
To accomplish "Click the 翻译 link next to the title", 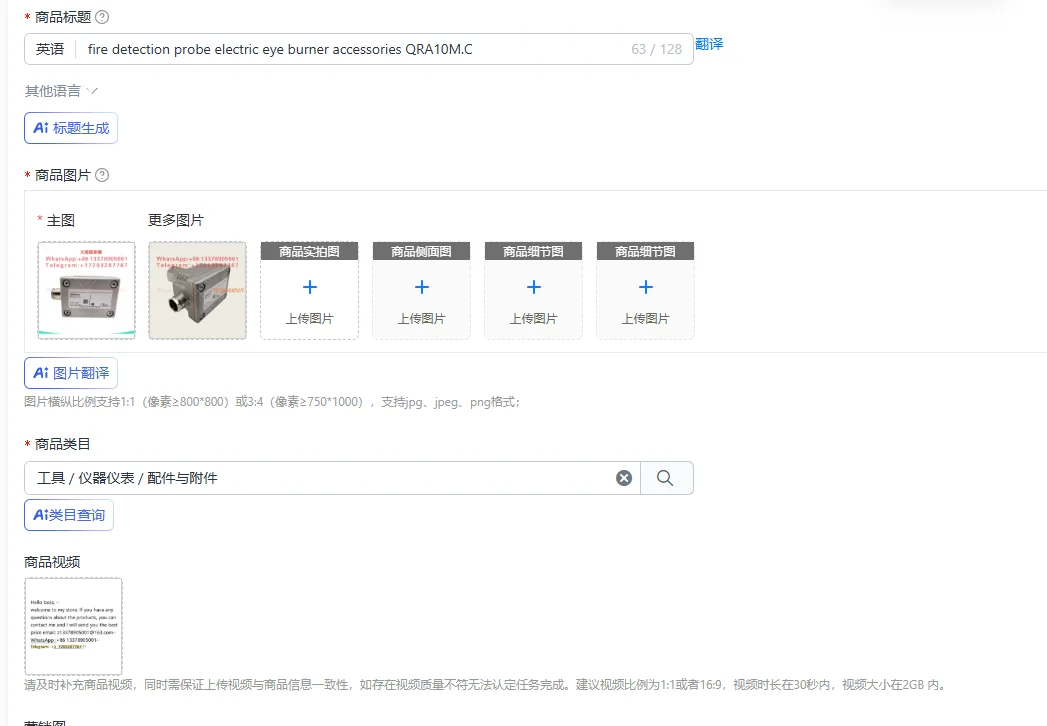I will coord(709,44).
